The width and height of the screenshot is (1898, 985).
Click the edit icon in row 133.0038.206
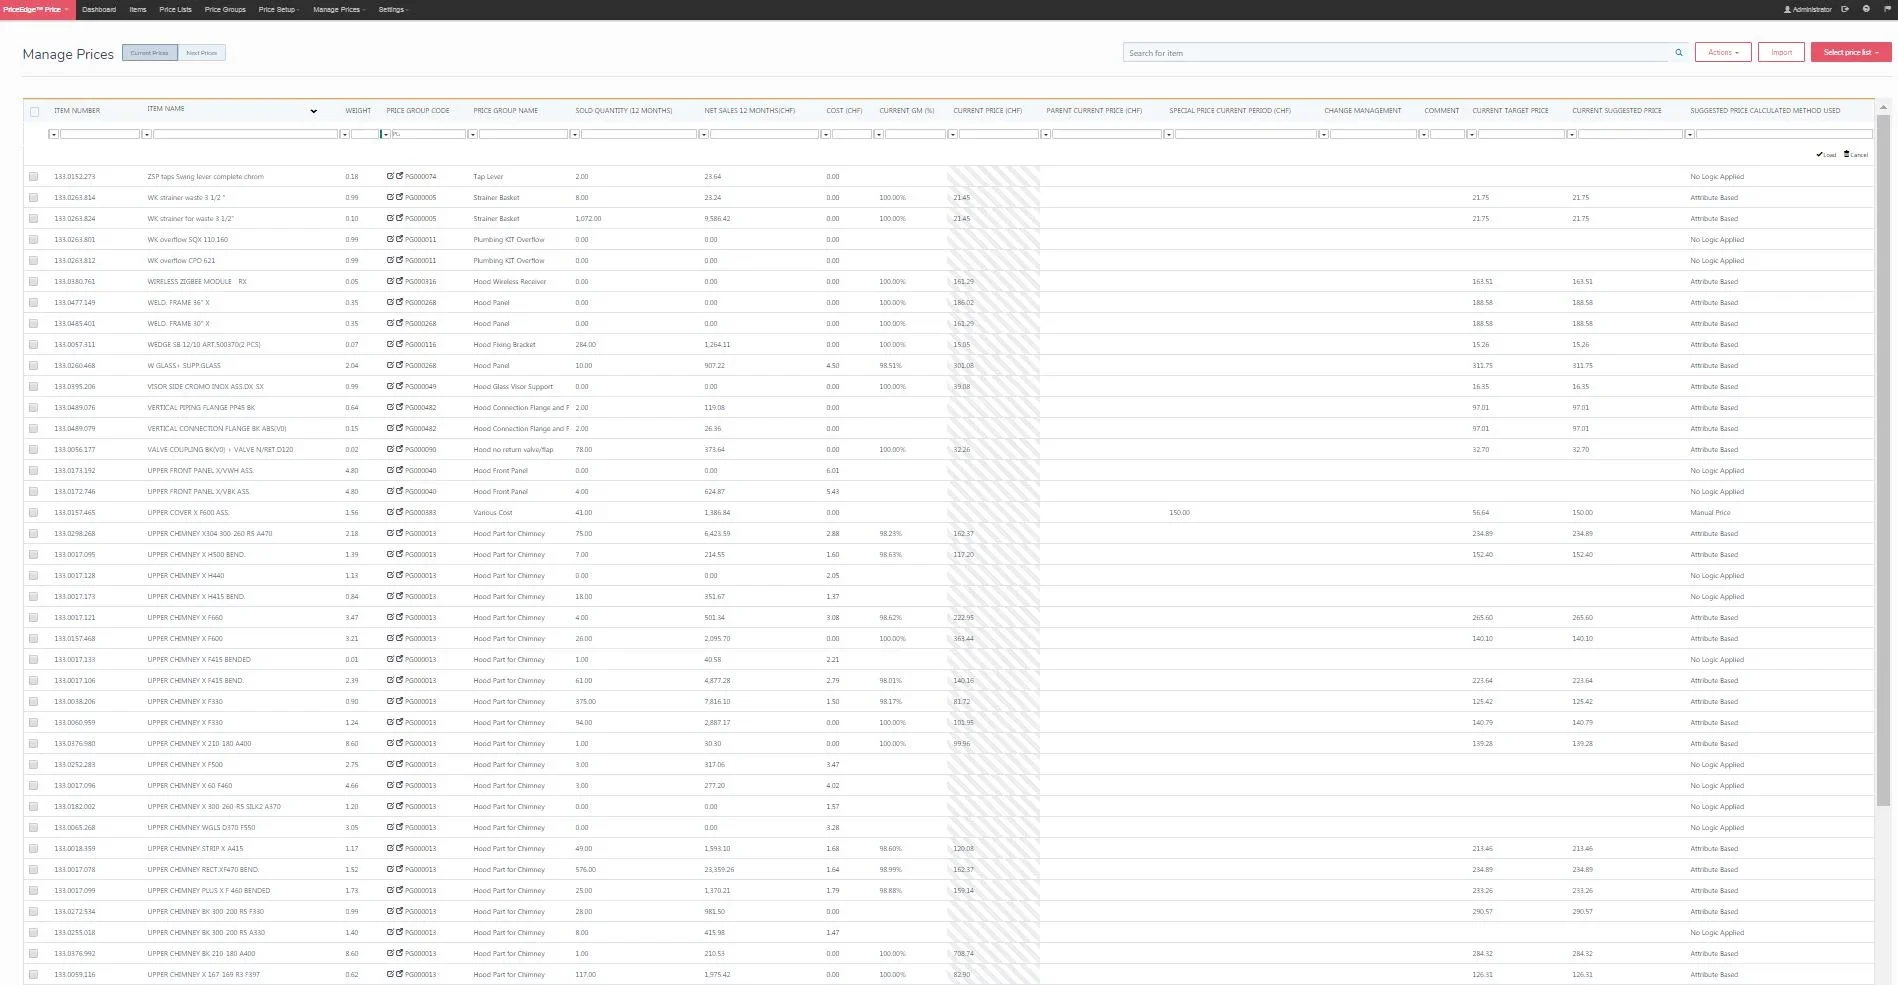point(390,701)
